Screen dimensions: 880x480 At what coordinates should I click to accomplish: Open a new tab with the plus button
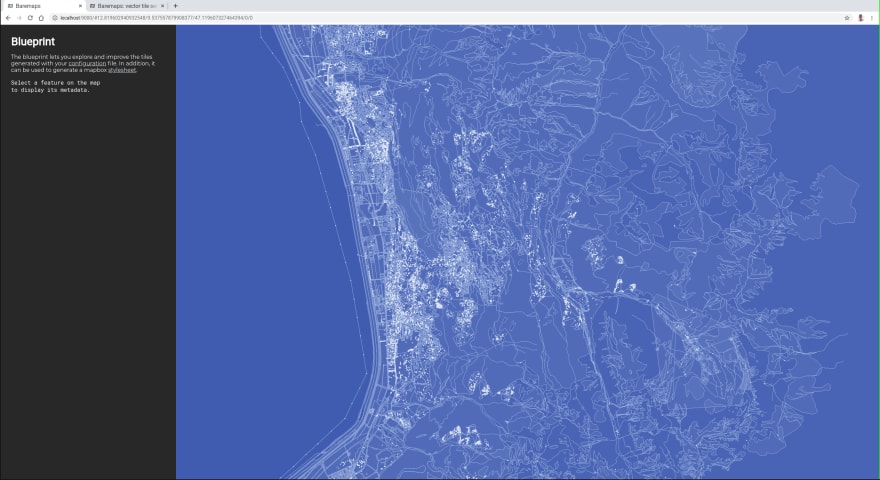tap(175, 6)
